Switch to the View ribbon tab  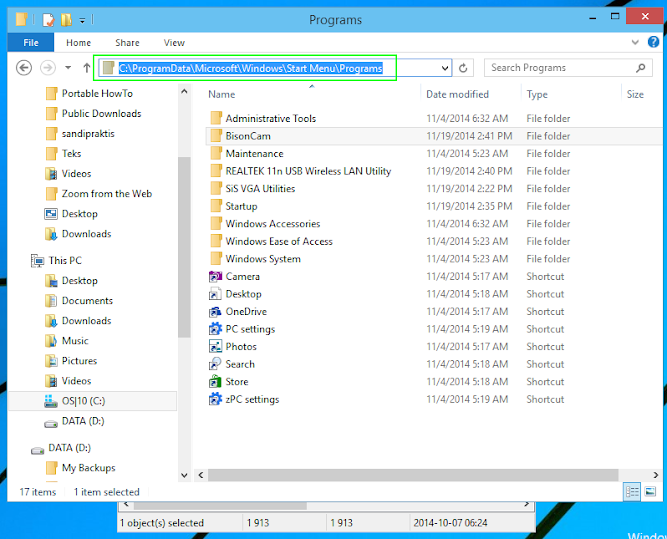174,43
